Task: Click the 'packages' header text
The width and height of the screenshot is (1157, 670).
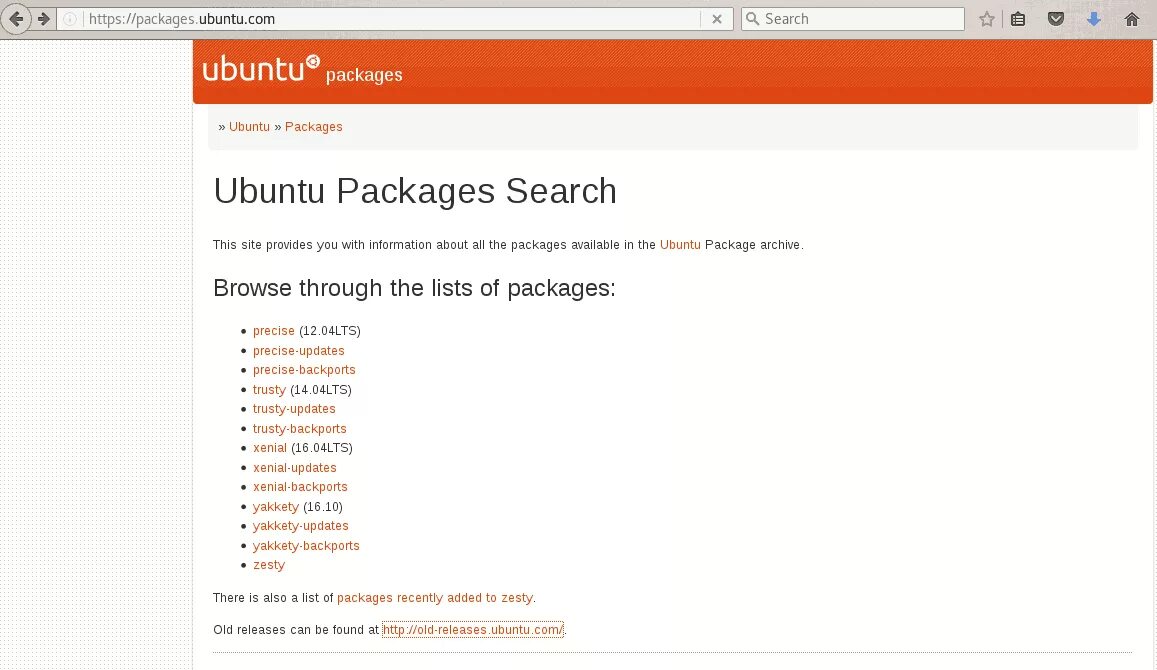Action: point(364,75)
